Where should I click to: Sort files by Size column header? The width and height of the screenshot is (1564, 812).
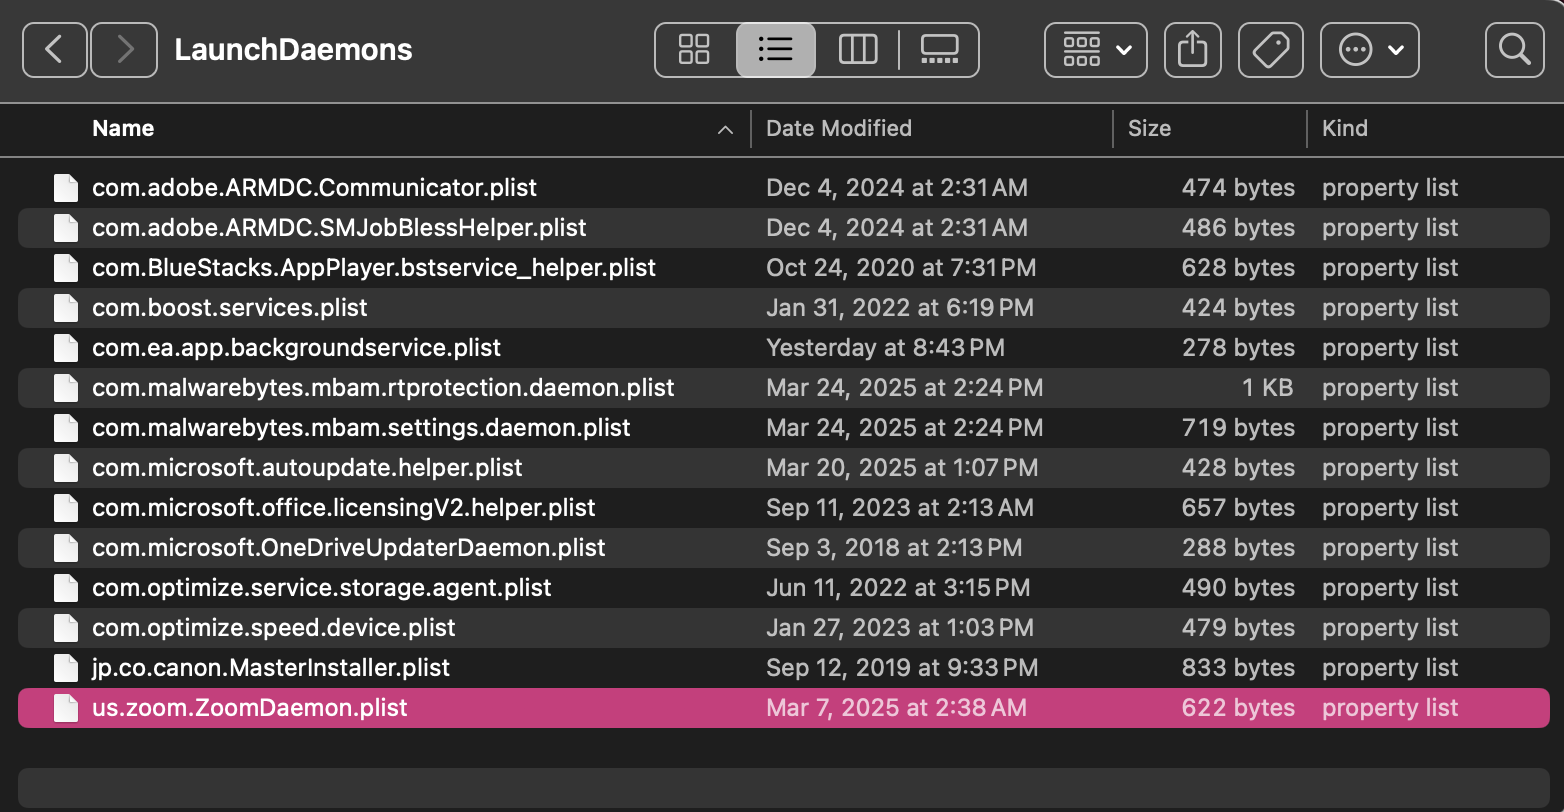click(1149, 128)
